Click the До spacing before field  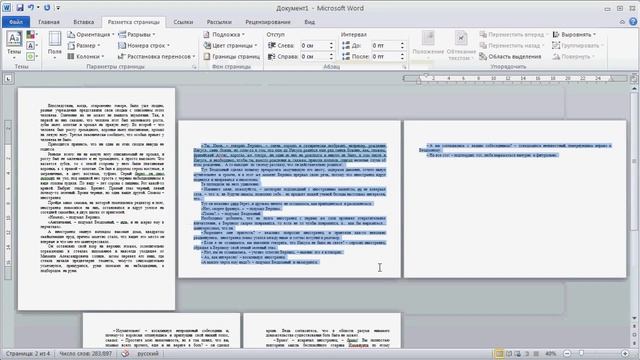pos(385,45)
